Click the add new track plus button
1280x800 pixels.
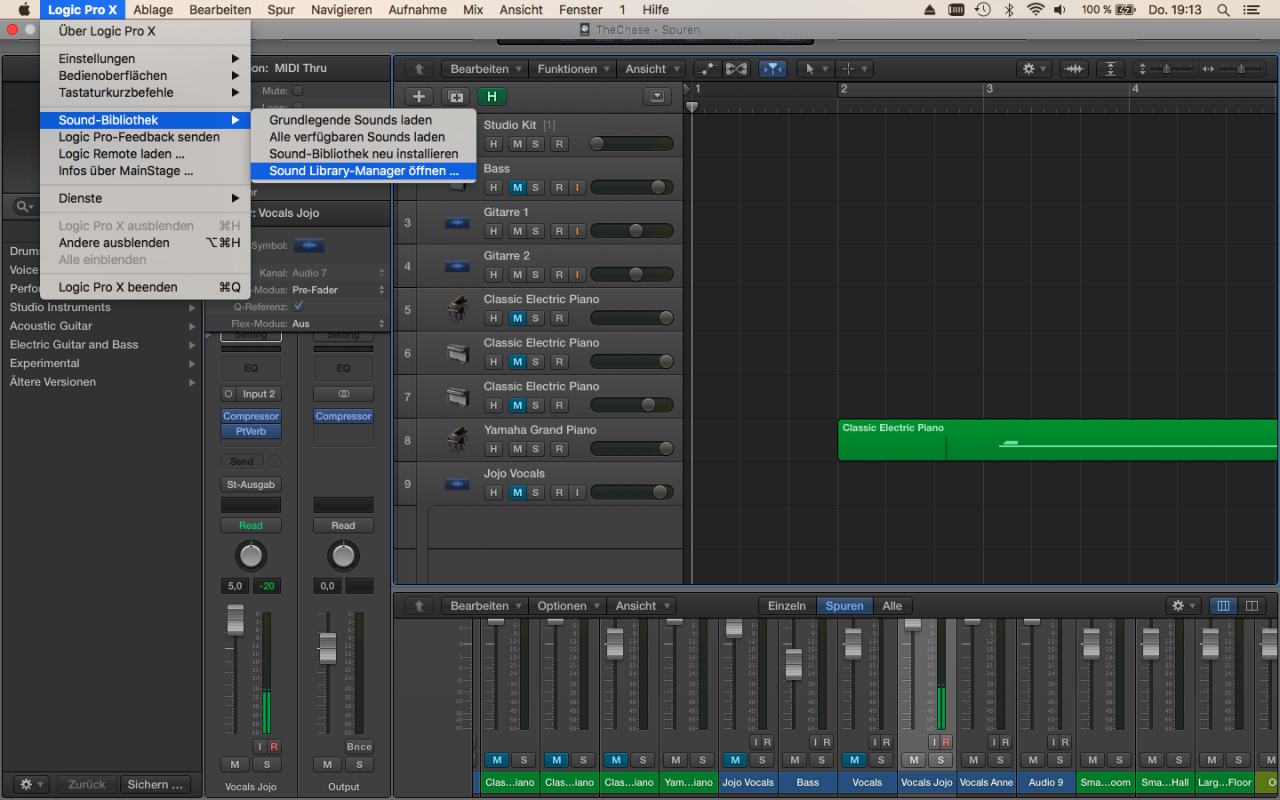point(419,97)
